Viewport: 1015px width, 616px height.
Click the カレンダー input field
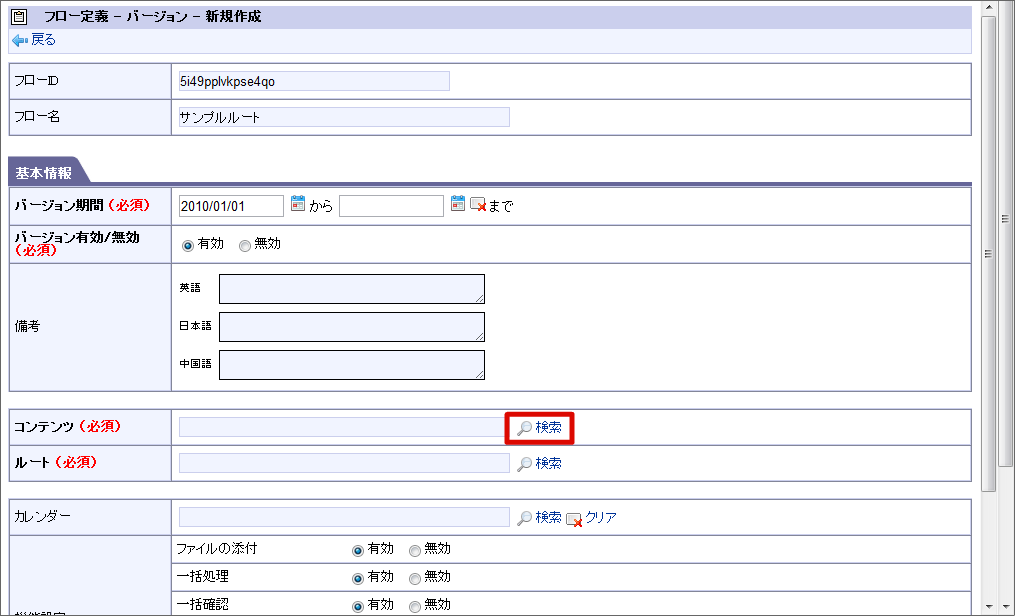click(344, 517)
